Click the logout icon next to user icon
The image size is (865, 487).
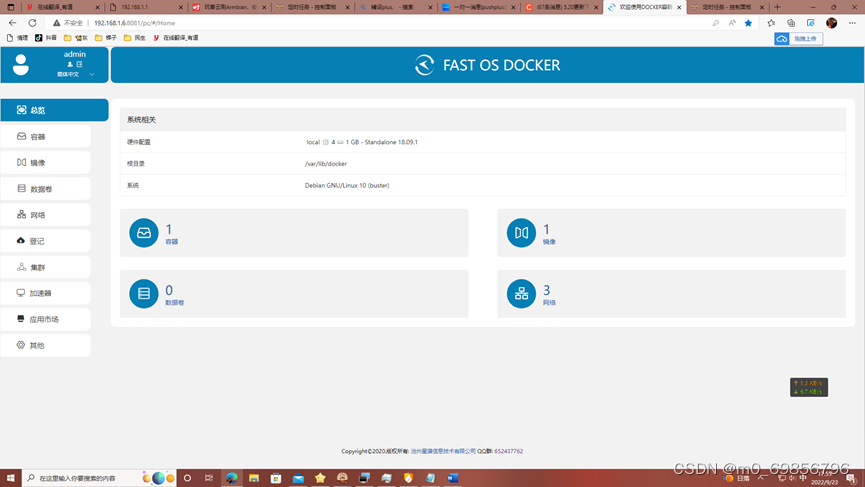point(79,65)
